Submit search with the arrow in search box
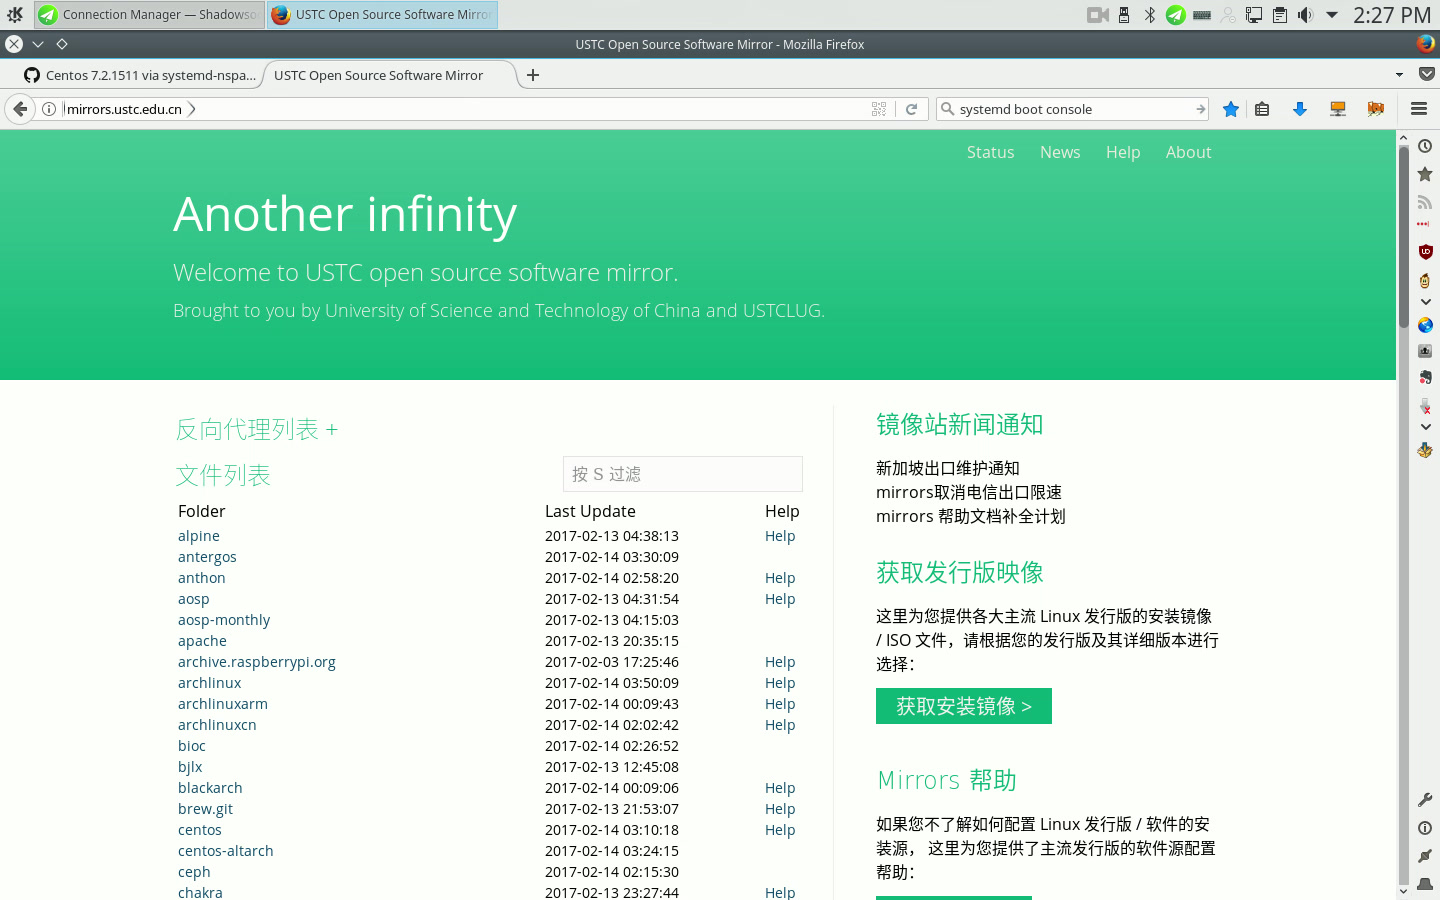The height and width of the screenshot is (900, 1440). pos(1200,109)
